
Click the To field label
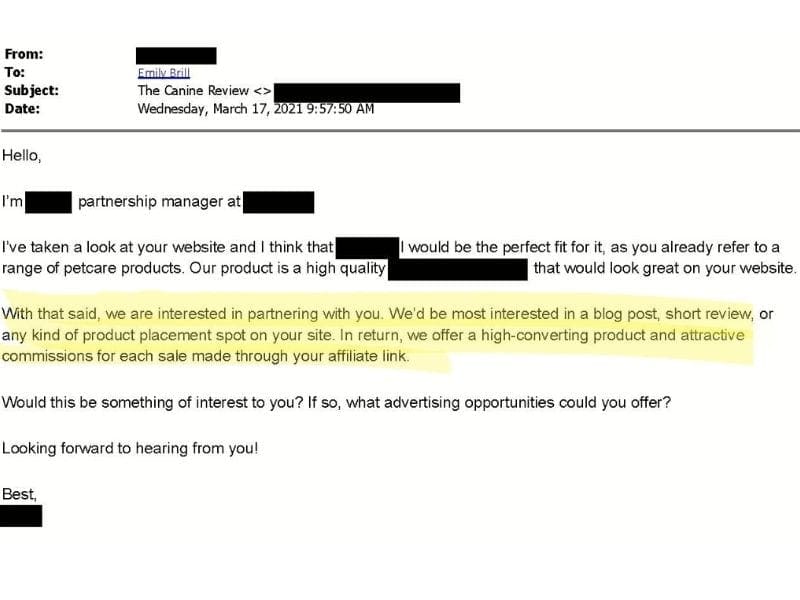[15, 72]
